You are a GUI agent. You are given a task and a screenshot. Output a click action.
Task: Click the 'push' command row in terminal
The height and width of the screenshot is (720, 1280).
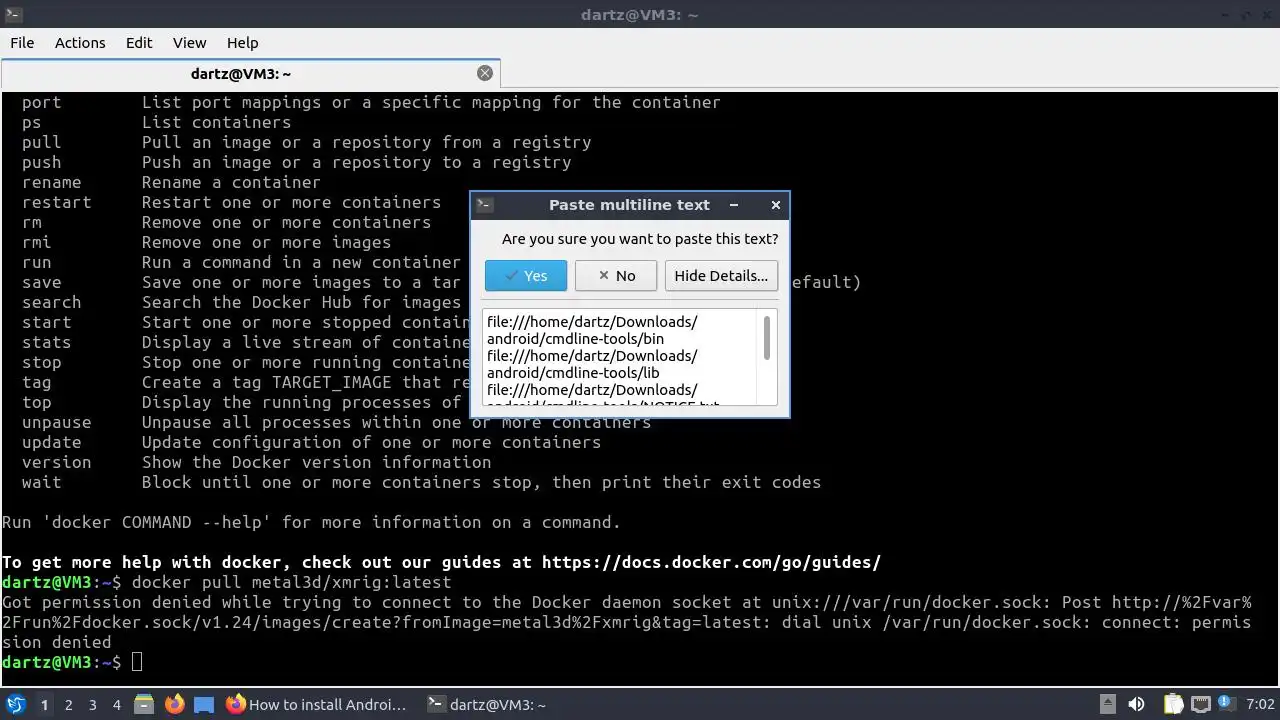pyautogui.click(x=296, y=162)
